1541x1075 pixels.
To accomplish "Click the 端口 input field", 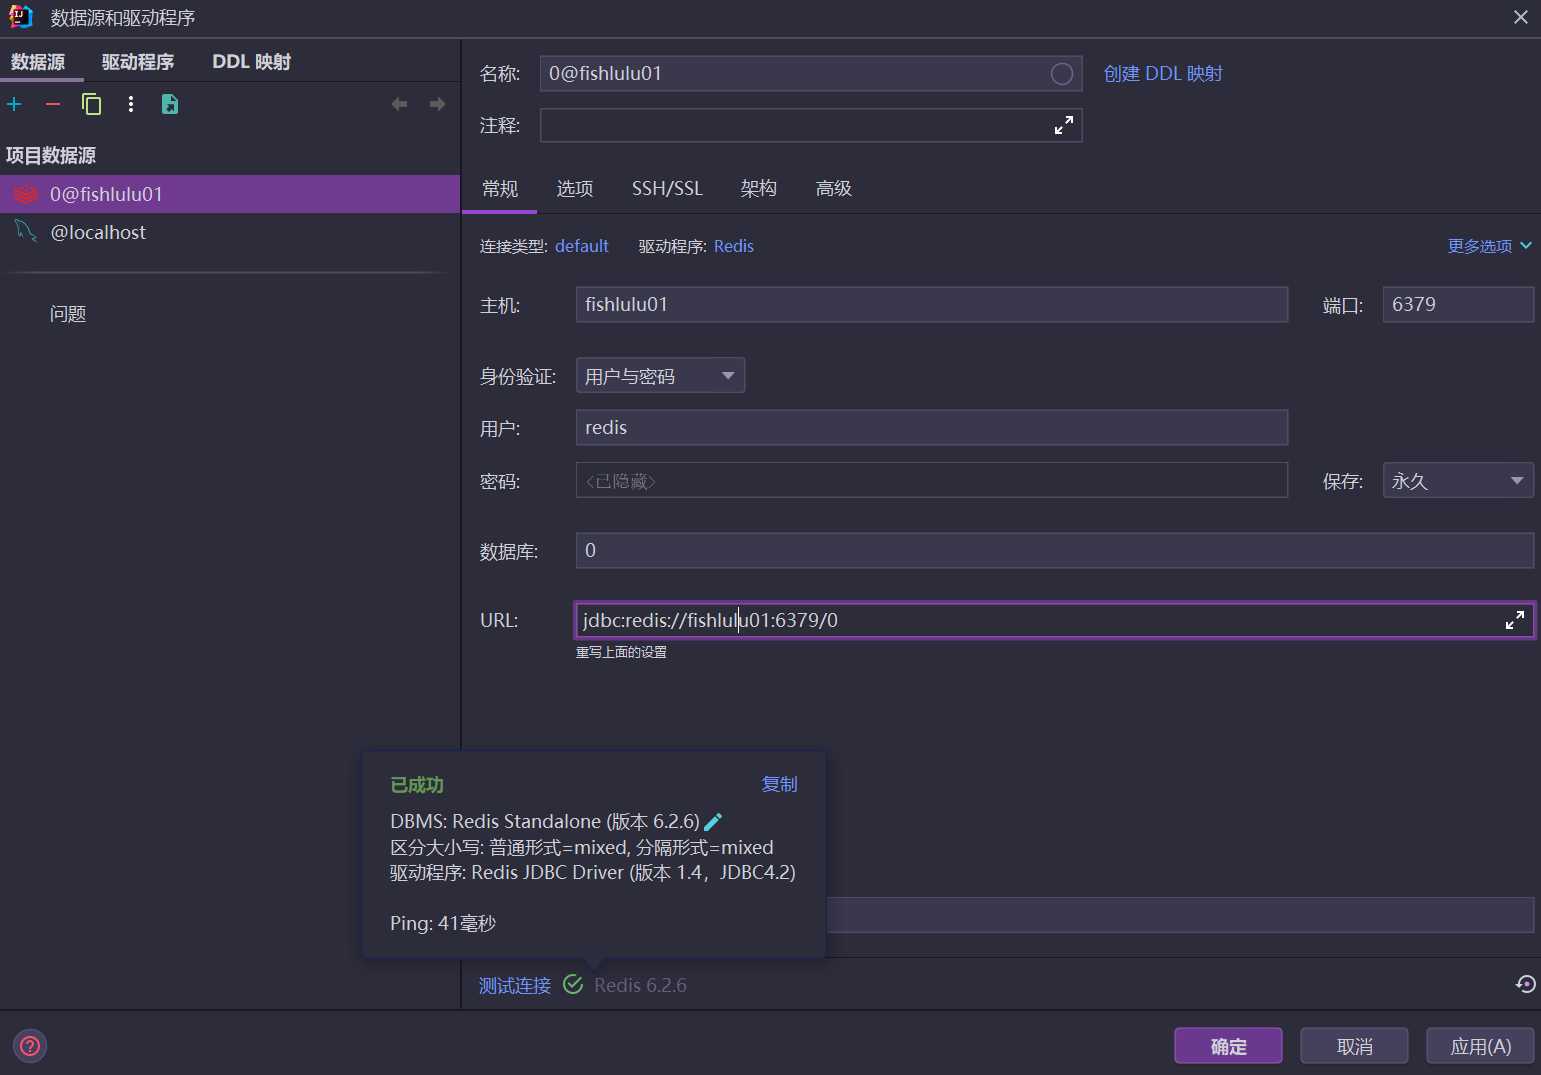I will [1458, 304].
